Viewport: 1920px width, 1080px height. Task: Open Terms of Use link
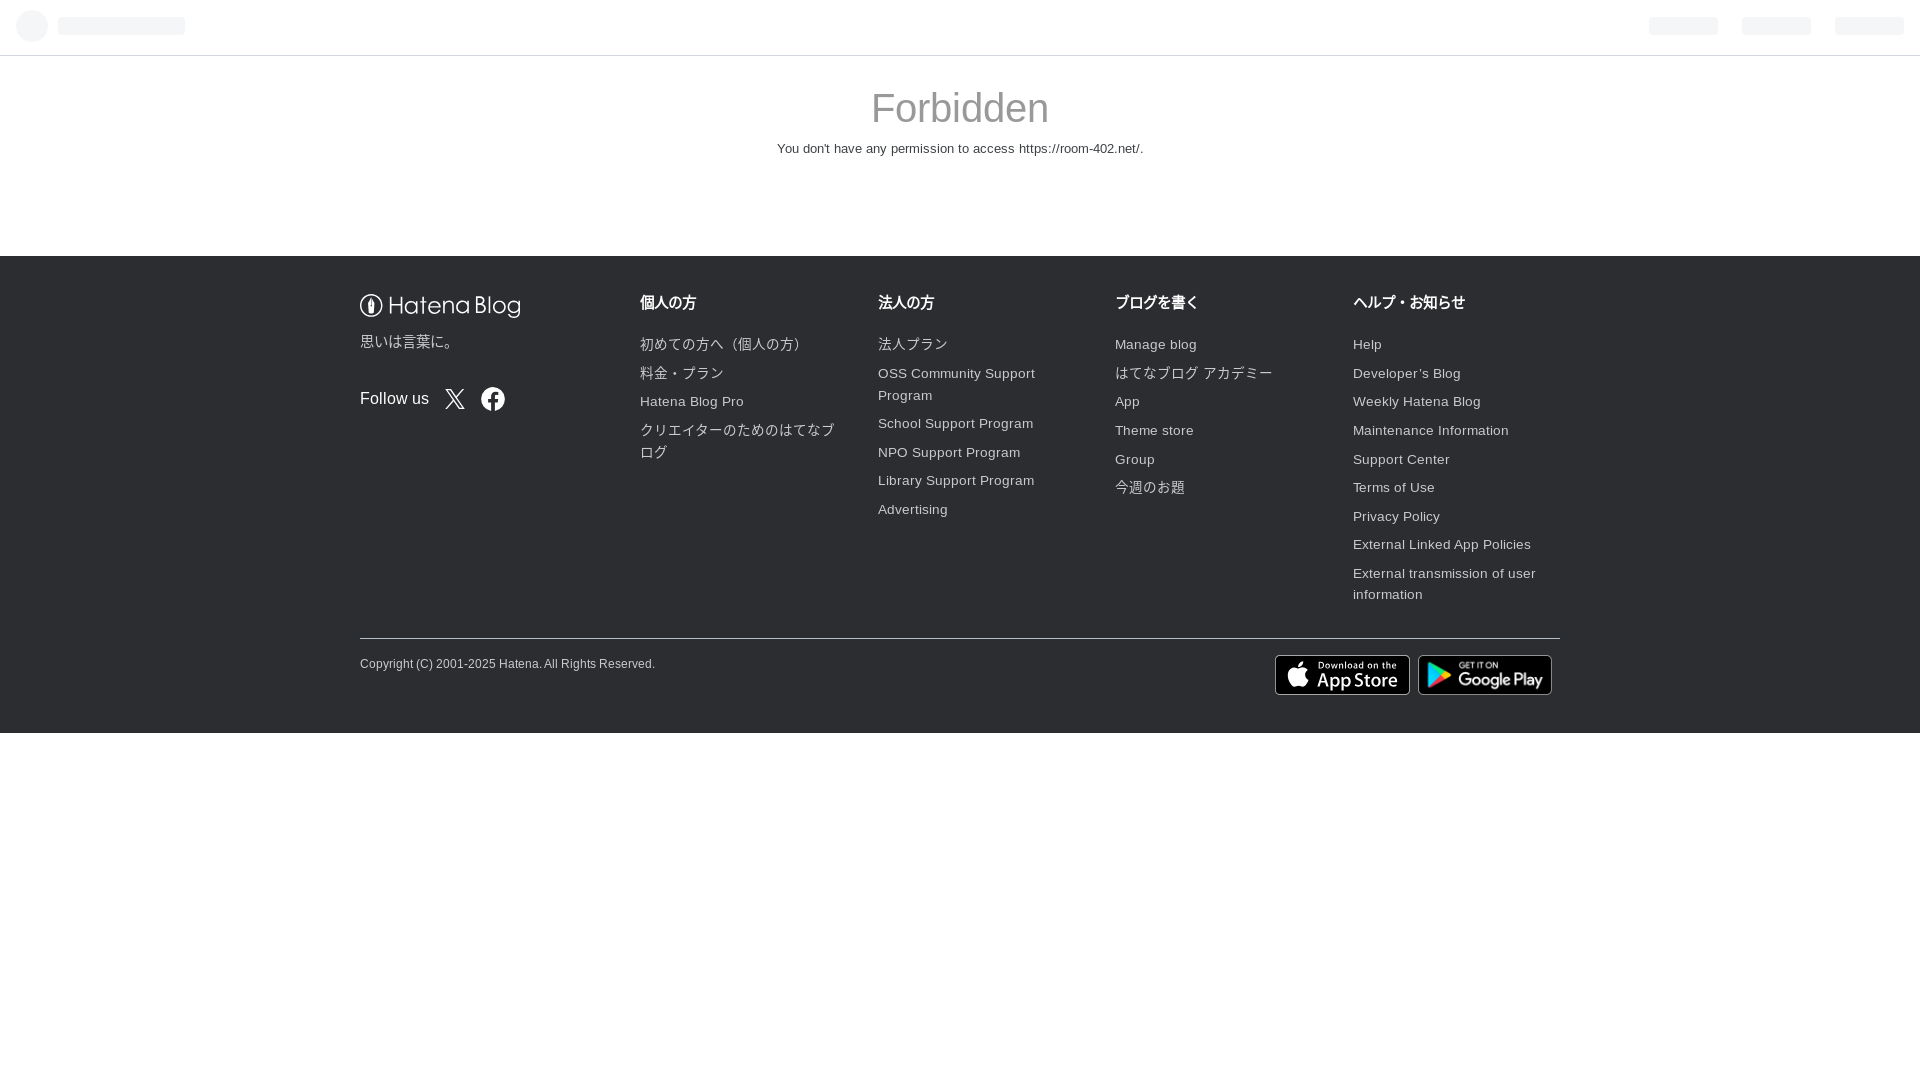click(x=1394, y=488)
